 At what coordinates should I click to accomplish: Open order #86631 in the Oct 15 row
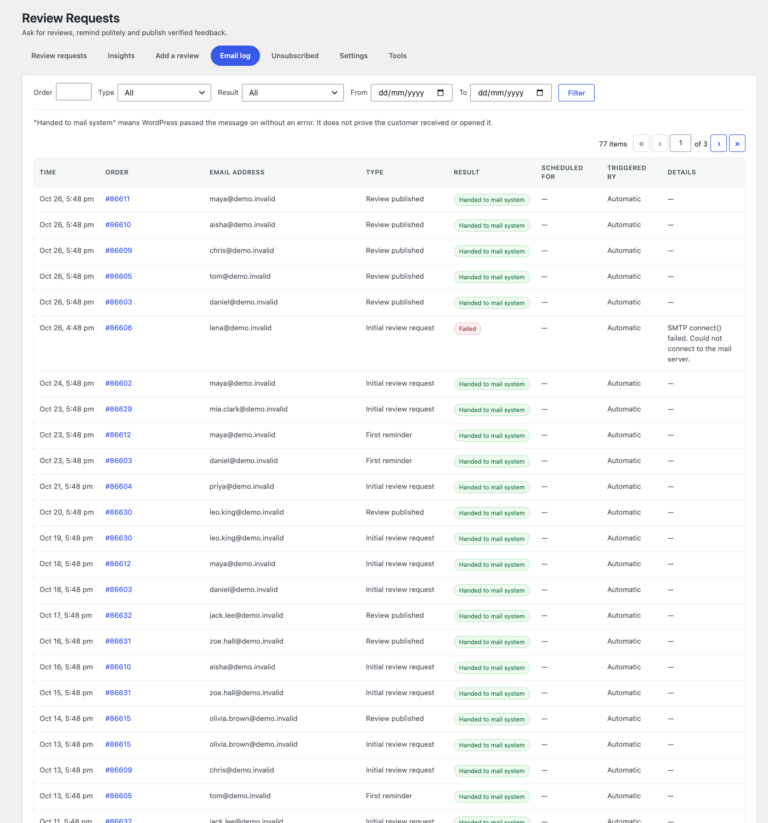click(x=118, y=693)
